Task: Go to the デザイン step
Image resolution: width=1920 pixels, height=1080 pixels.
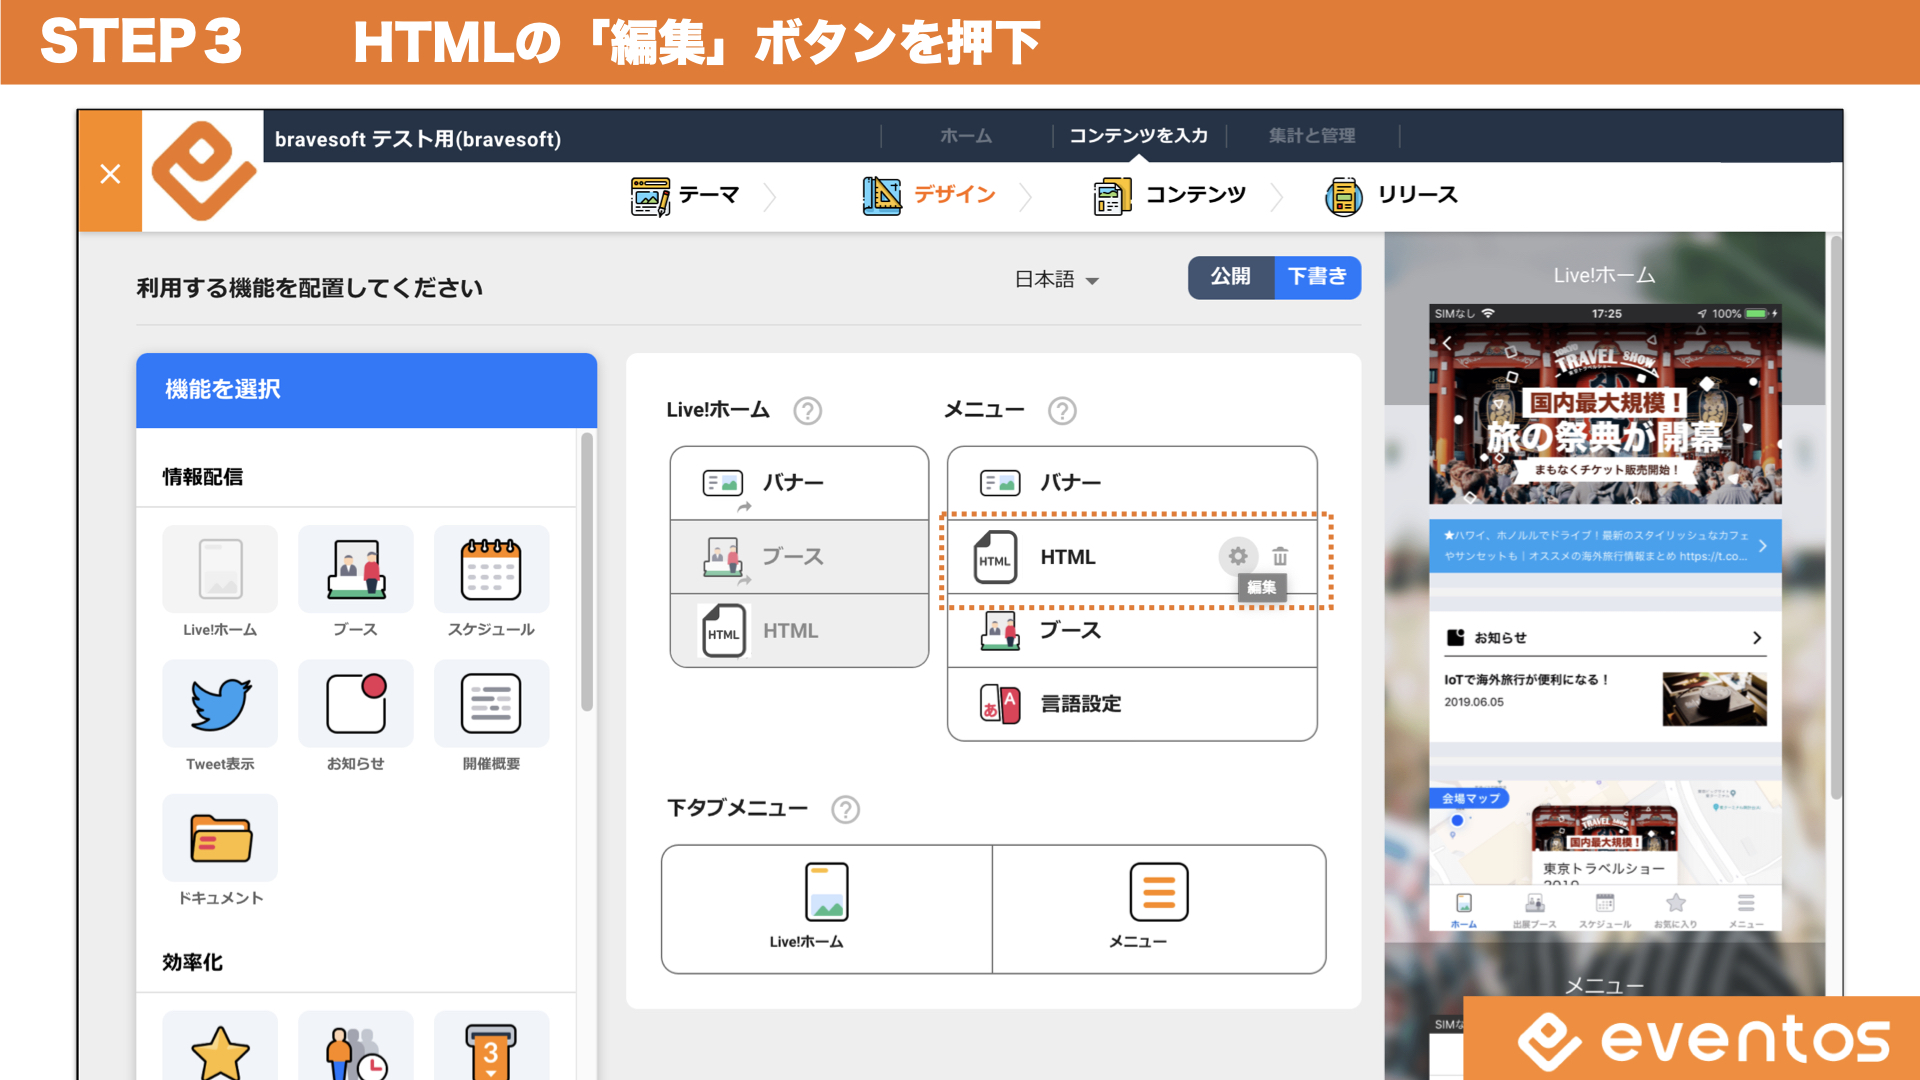Action: tap(929, 196)
